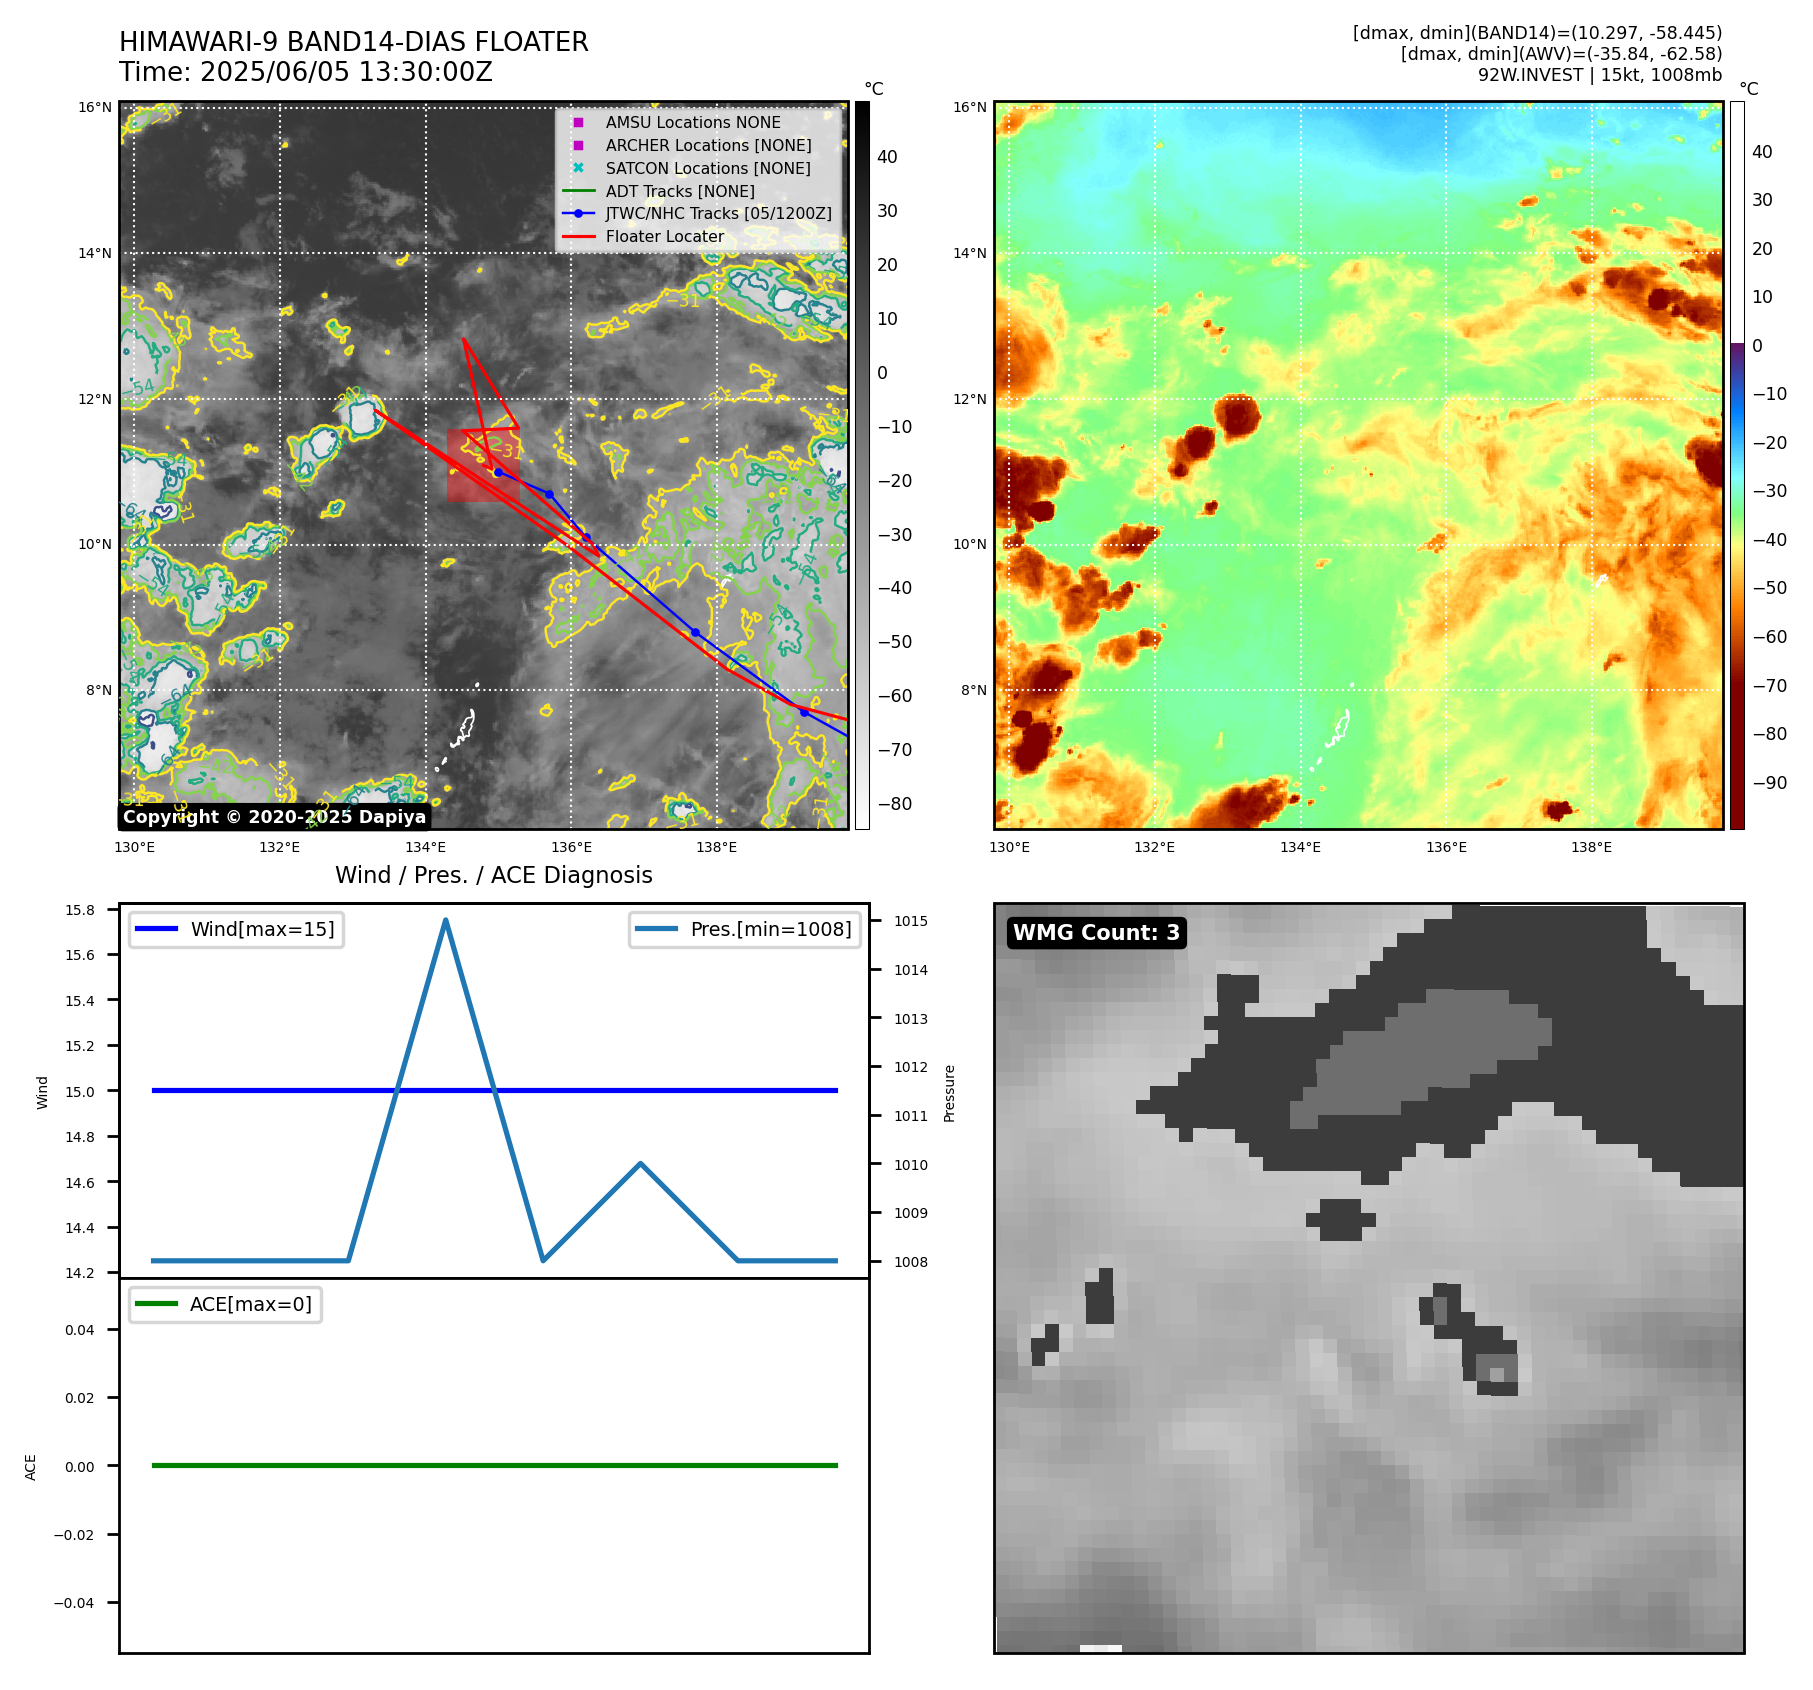Click the 'Pressure' axis label
The height and width of the screenshot is (1690, 1813).
pos(950,1093)
